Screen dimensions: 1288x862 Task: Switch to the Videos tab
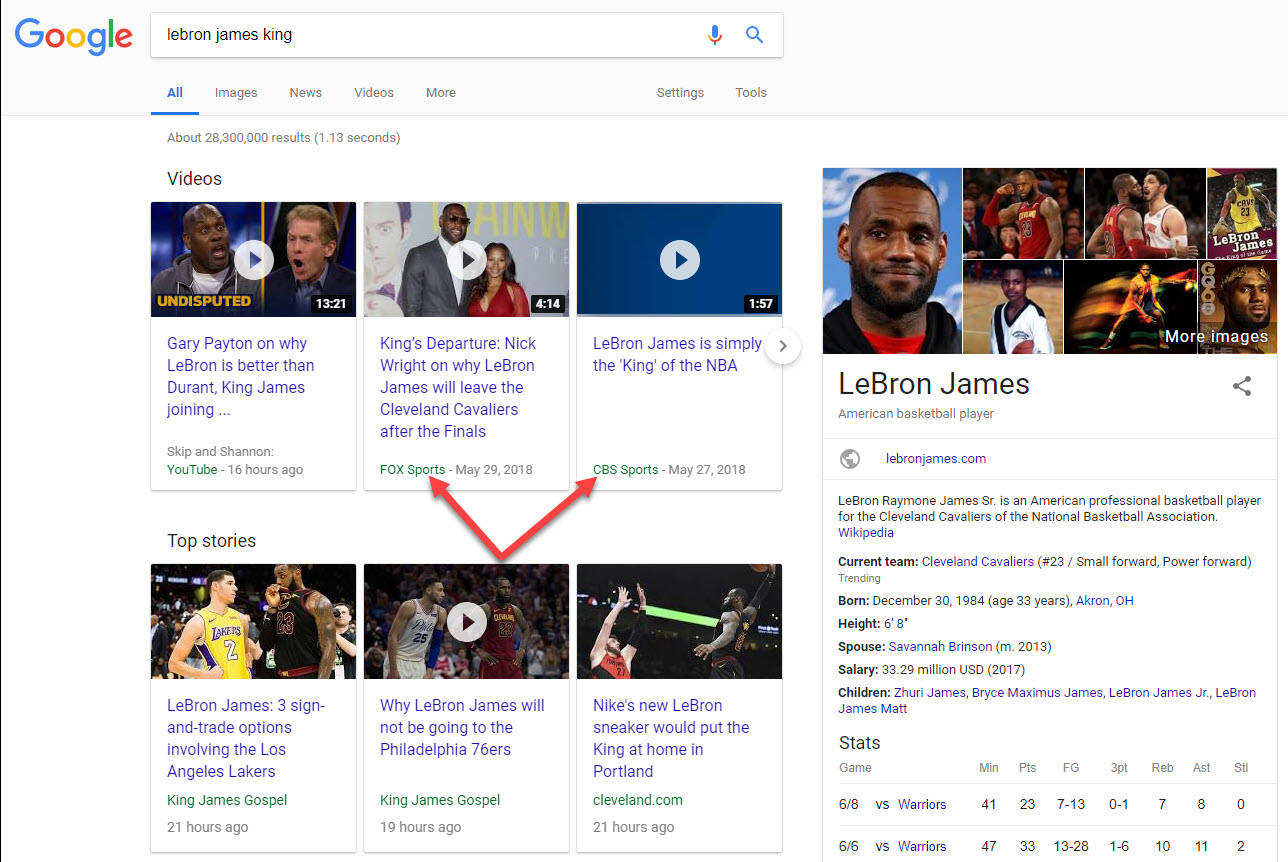pyautogui.click(x=374, y=93)
